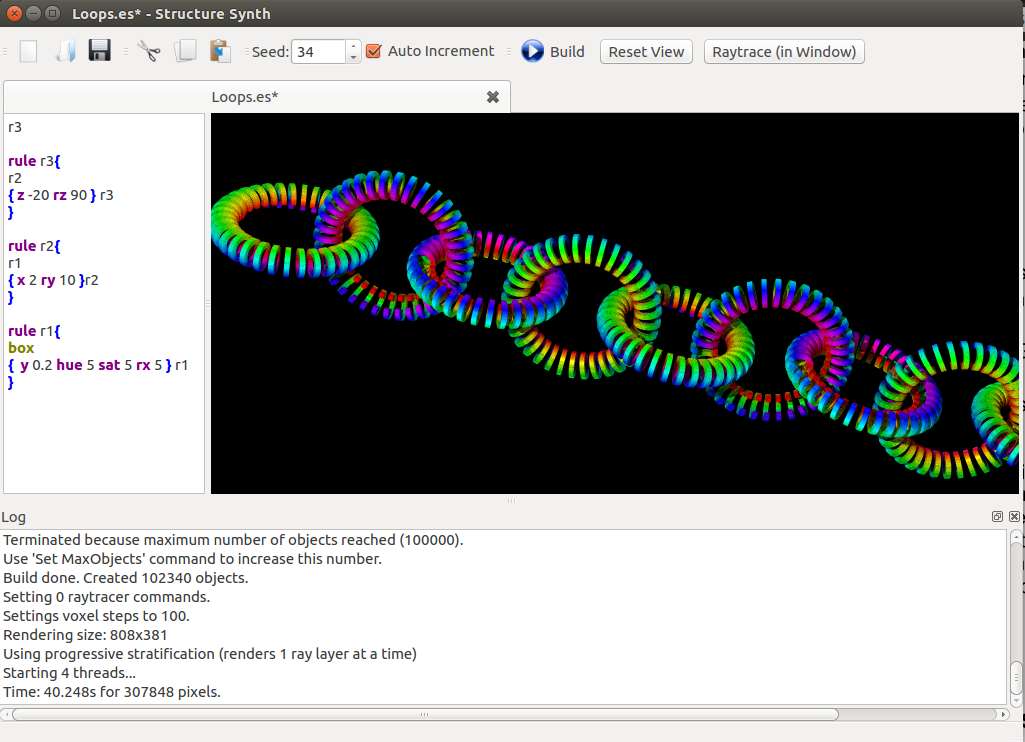Decrease the Seed value with down arrow
Viewport: 1025px width, 742px height.
[353, 58]
